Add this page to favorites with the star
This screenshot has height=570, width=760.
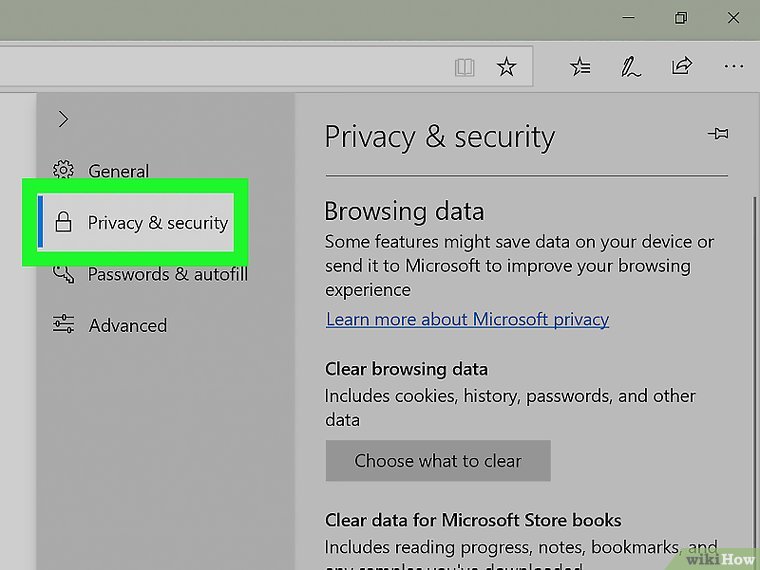pyautogui.click(x=507, y=67)
